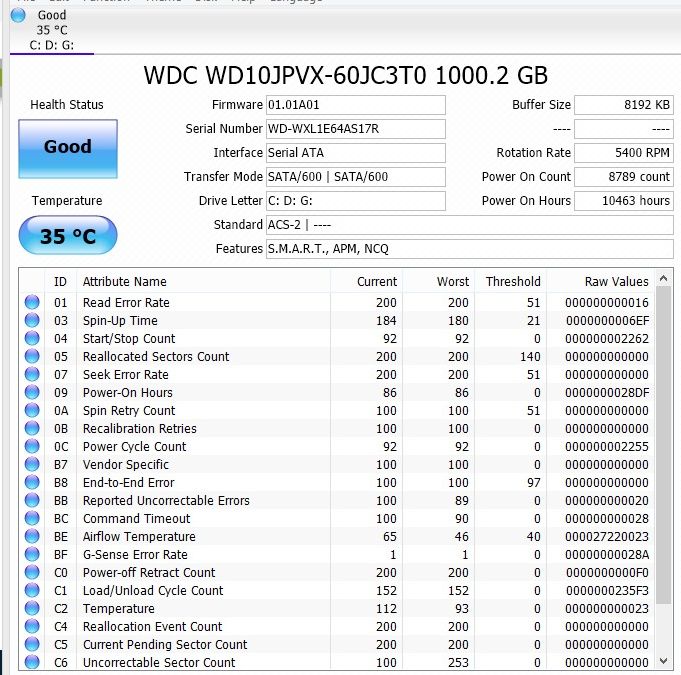Click the Firmware field 01.01A01

pyautogui.click(x=356, y=105)
